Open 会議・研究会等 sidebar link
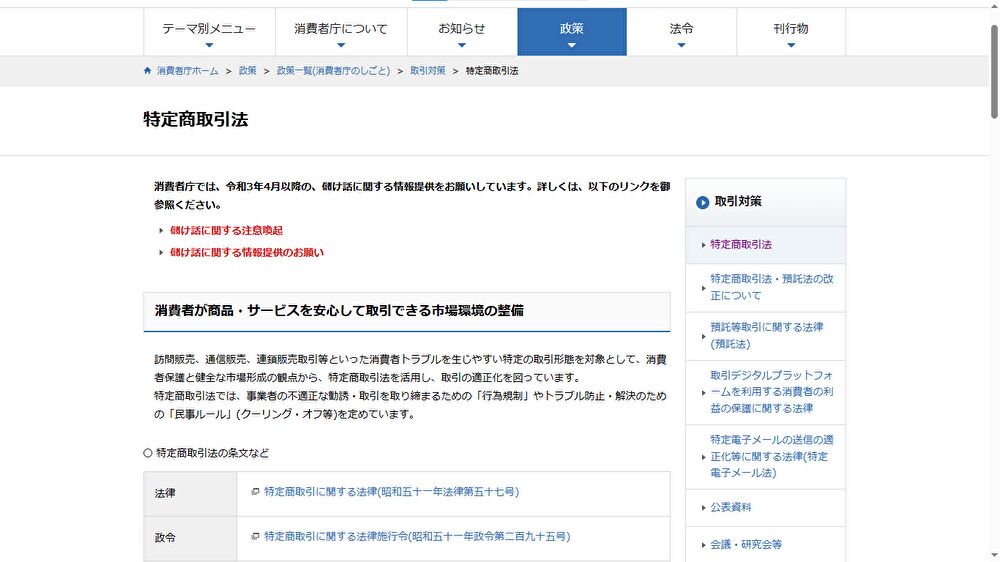 (746, 544)
